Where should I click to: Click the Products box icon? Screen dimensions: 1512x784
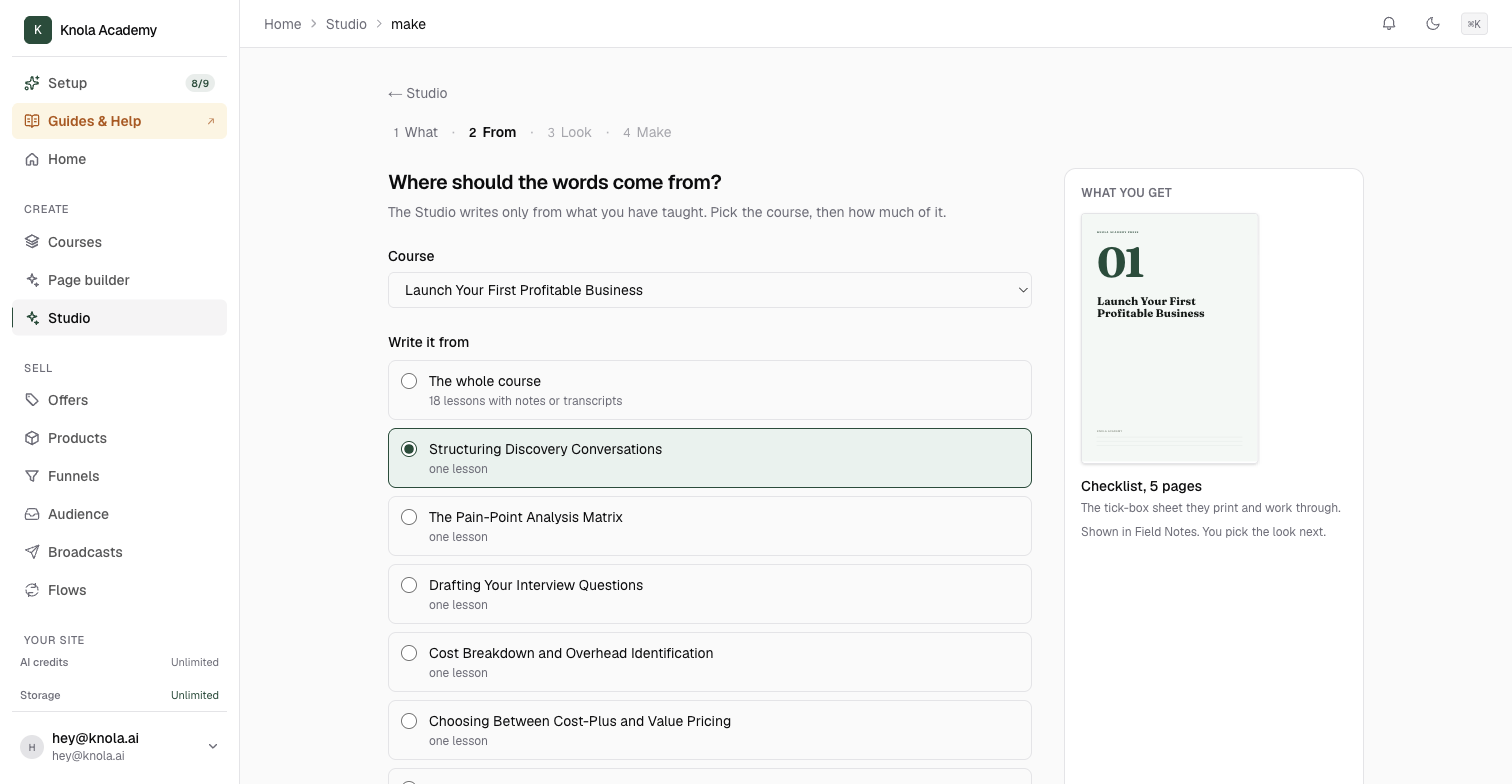point(32,438)
